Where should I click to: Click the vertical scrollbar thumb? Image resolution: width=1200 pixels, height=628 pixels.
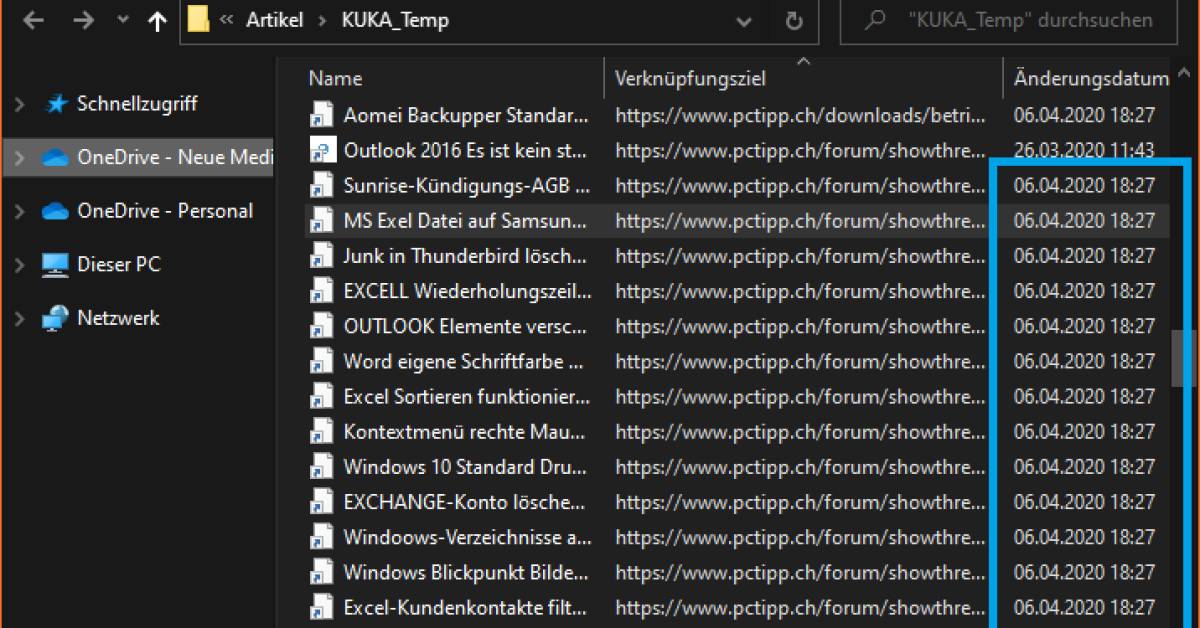tap(1184, 358)
